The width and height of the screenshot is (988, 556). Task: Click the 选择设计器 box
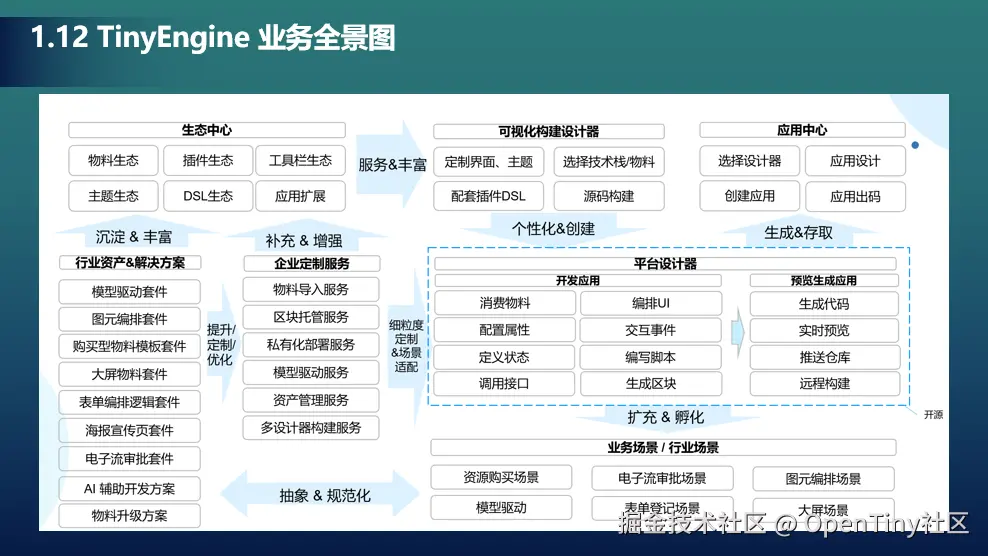(x=750, y=161)
